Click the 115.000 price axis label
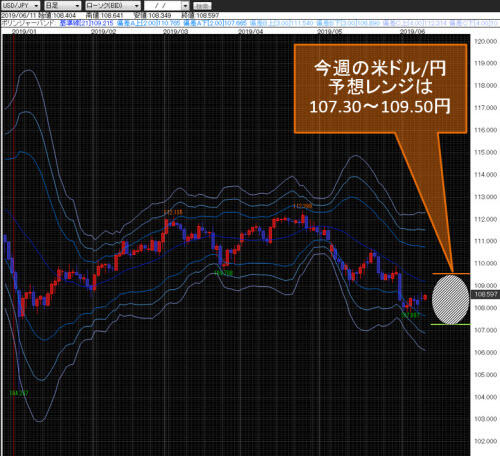Screen dimensions: 500x456 pos(486,152)
